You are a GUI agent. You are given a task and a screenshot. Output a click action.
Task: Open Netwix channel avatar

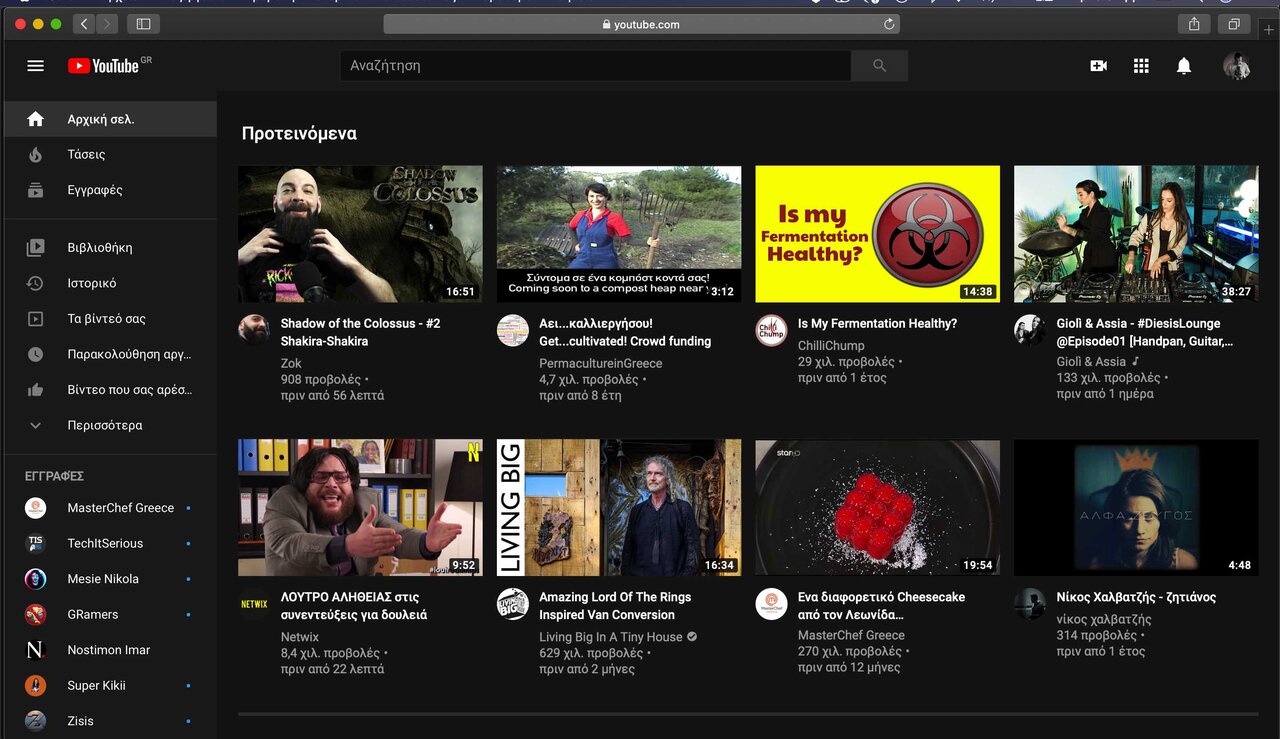coord(254,604)
